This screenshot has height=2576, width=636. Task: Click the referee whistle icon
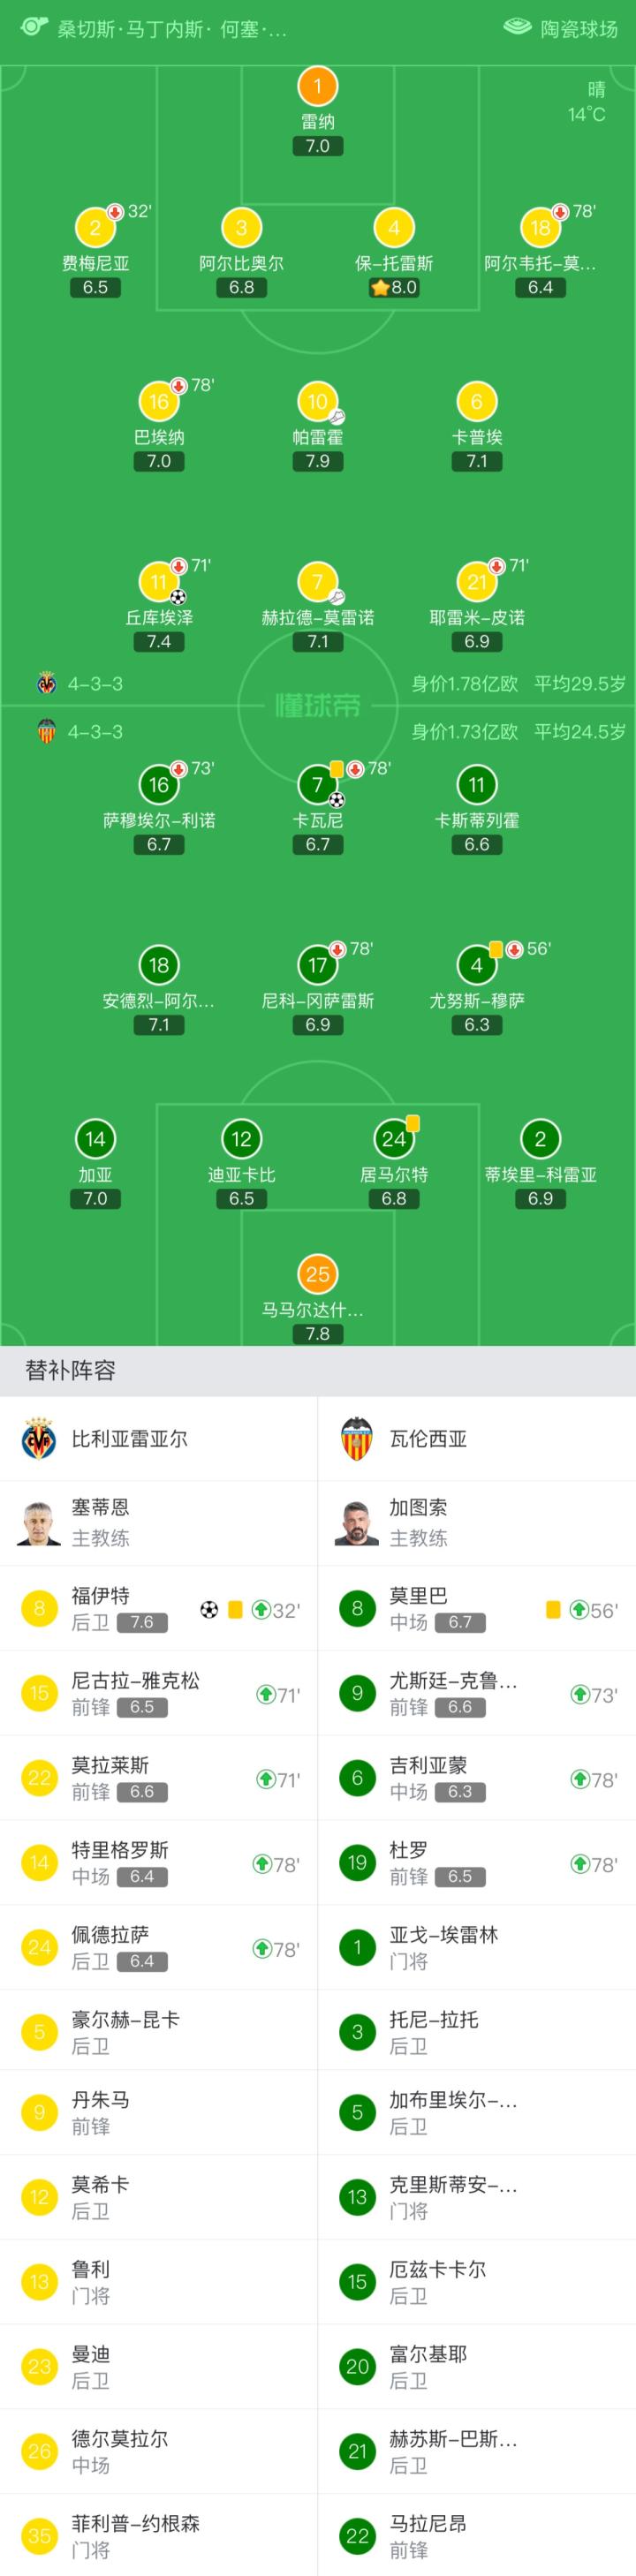point(33,27)
